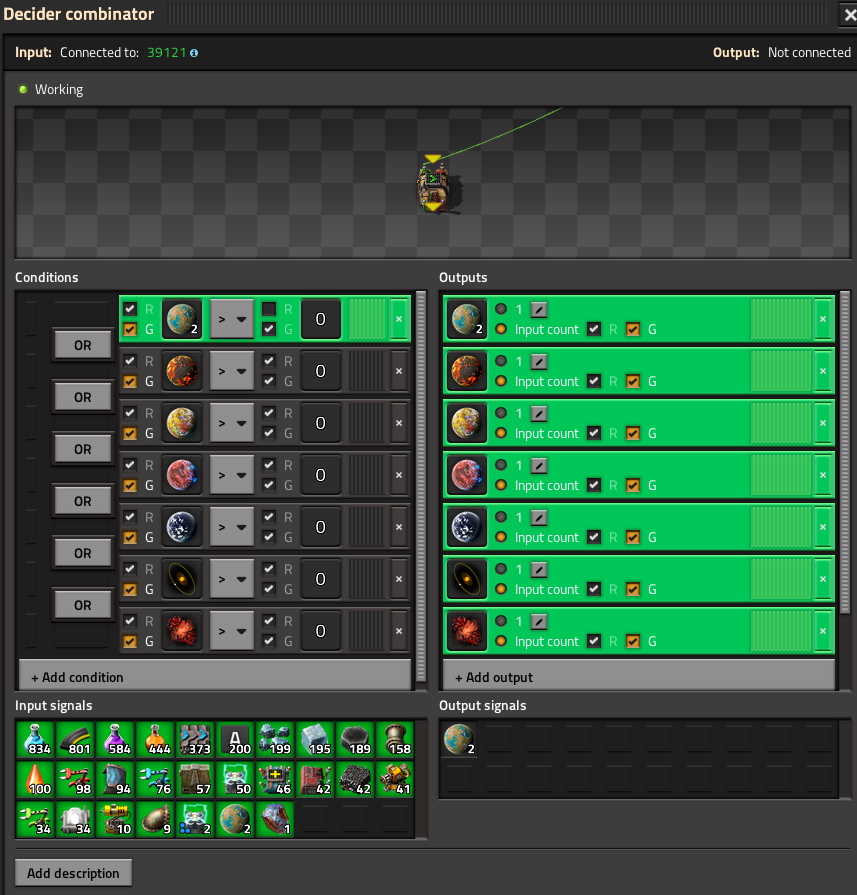Select the Vulcanus lava planet condition signal

(182, 371)
